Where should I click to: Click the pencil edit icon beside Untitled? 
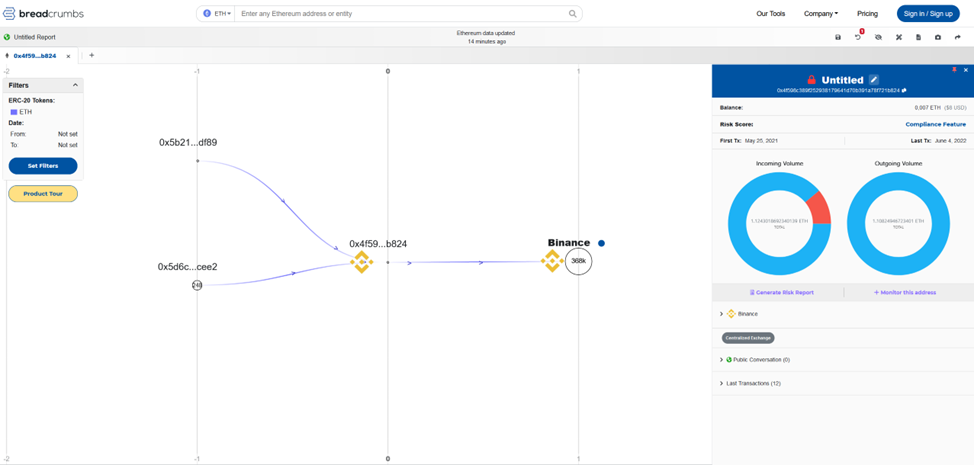874,80
